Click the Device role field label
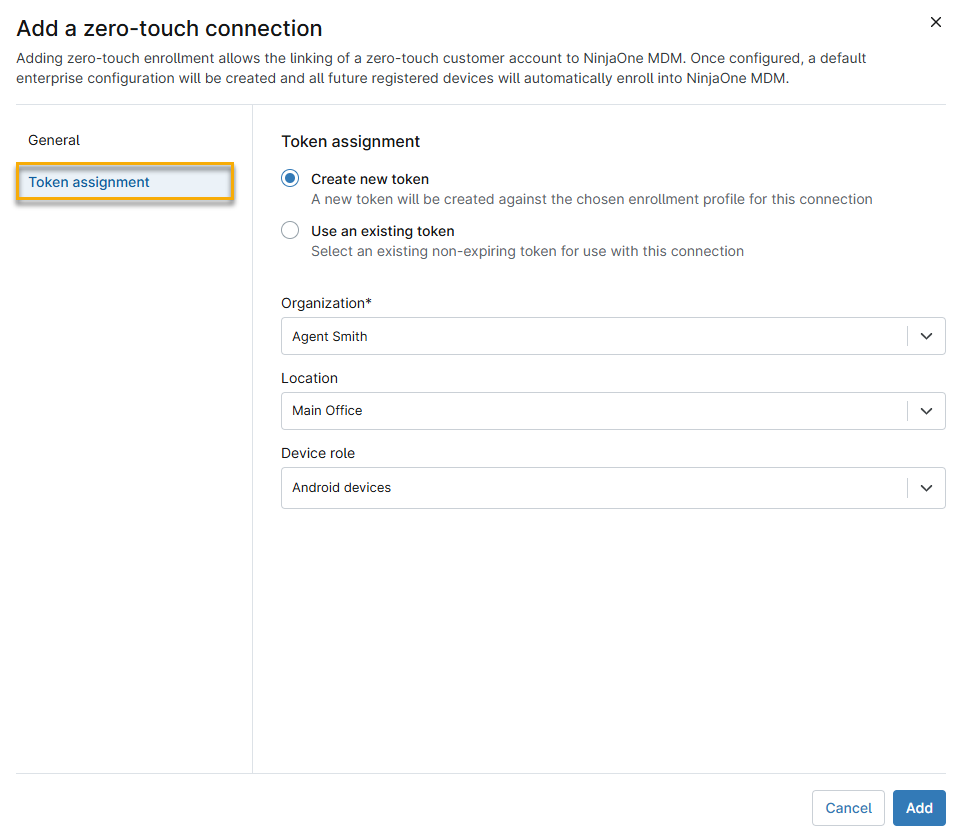The width and height of the screenshot is (963, 839). point(318,453)
